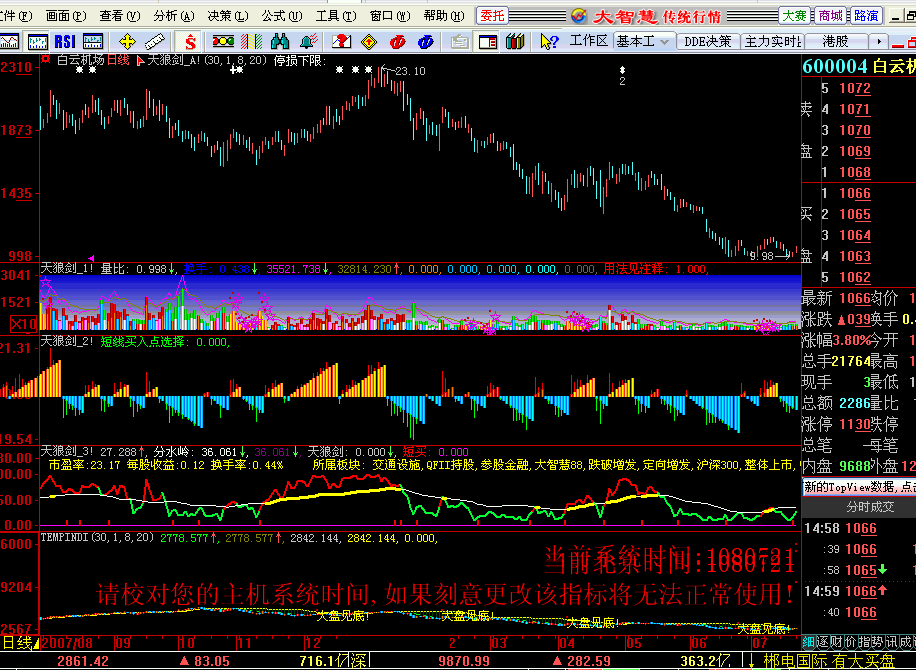Open the 分析(A) menu
This screenshot has width=916, height=670.
click(x=174, y=16)
